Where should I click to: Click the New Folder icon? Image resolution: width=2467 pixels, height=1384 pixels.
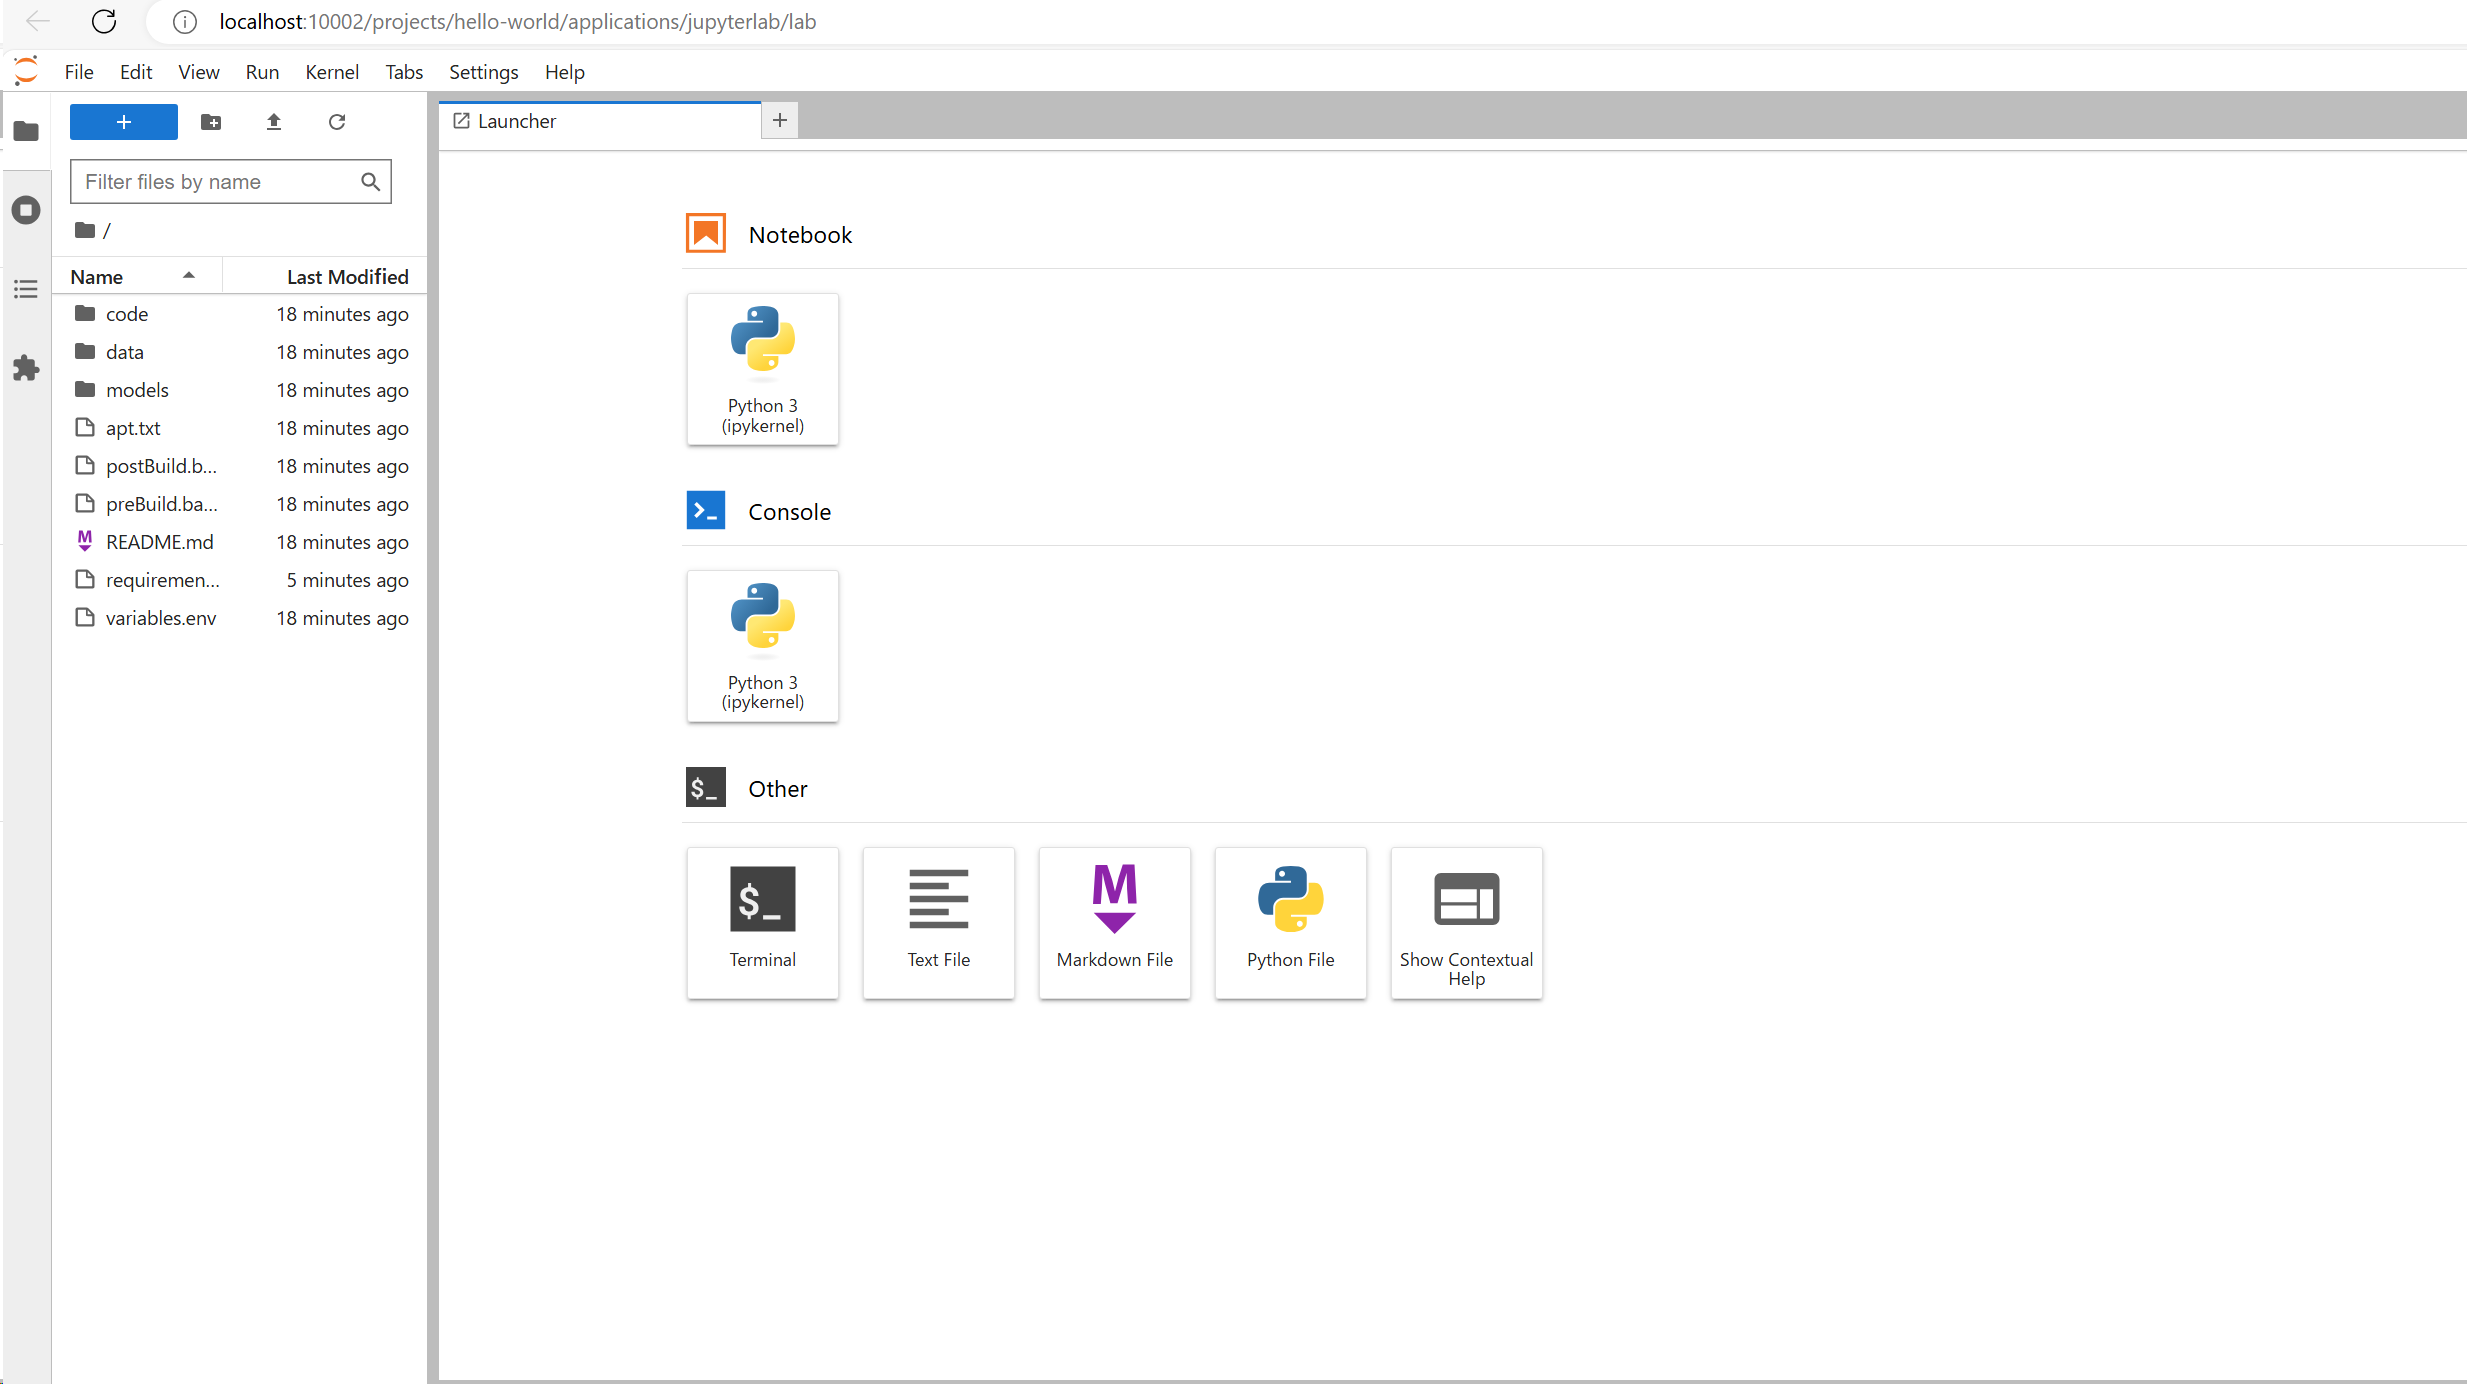211,122
